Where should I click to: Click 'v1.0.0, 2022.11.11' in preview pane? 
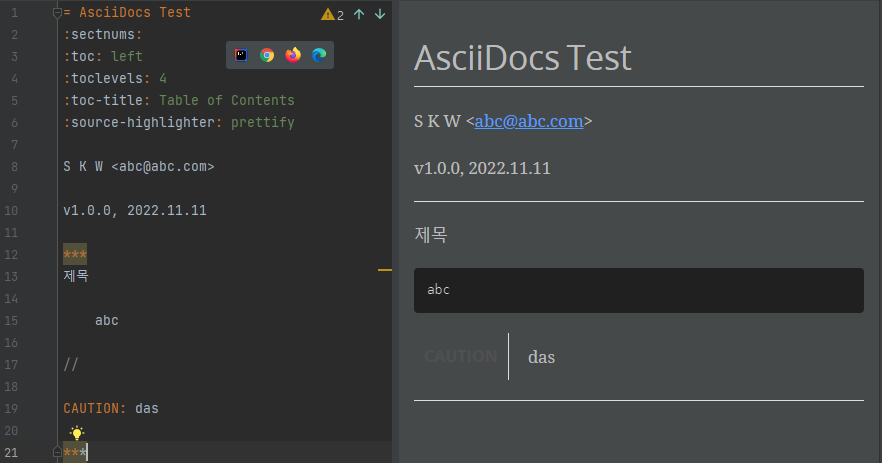[482, 168]
